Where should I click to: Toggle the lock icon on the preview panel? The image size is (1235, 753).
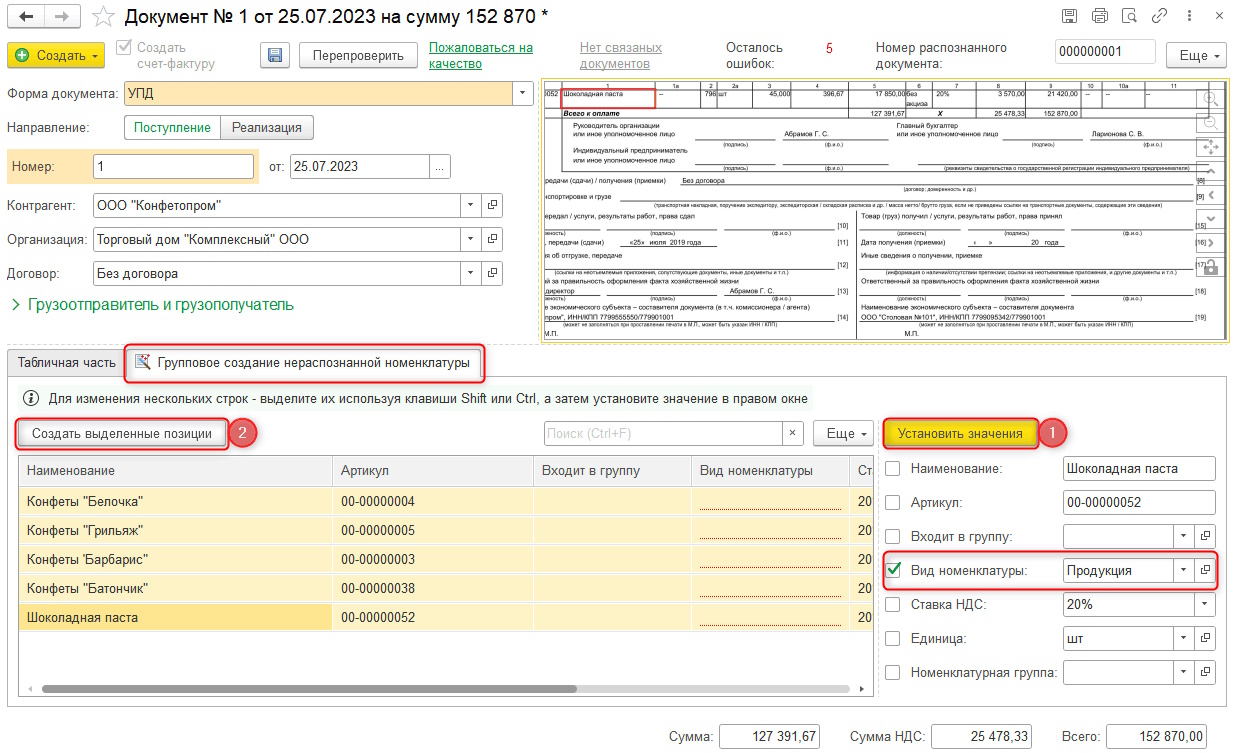coord(1210,266)
